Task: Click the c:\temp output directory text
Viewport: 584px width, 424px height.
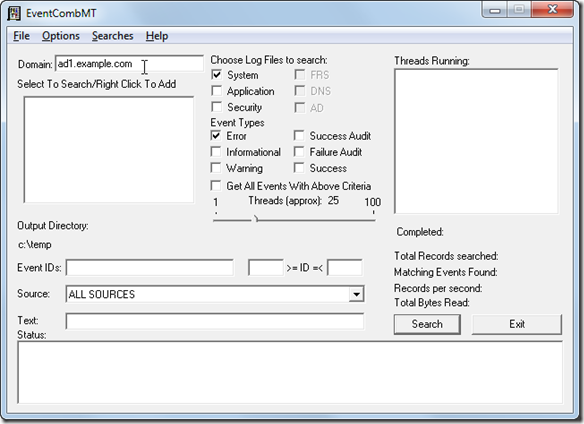Action: [x=35, y=245]
